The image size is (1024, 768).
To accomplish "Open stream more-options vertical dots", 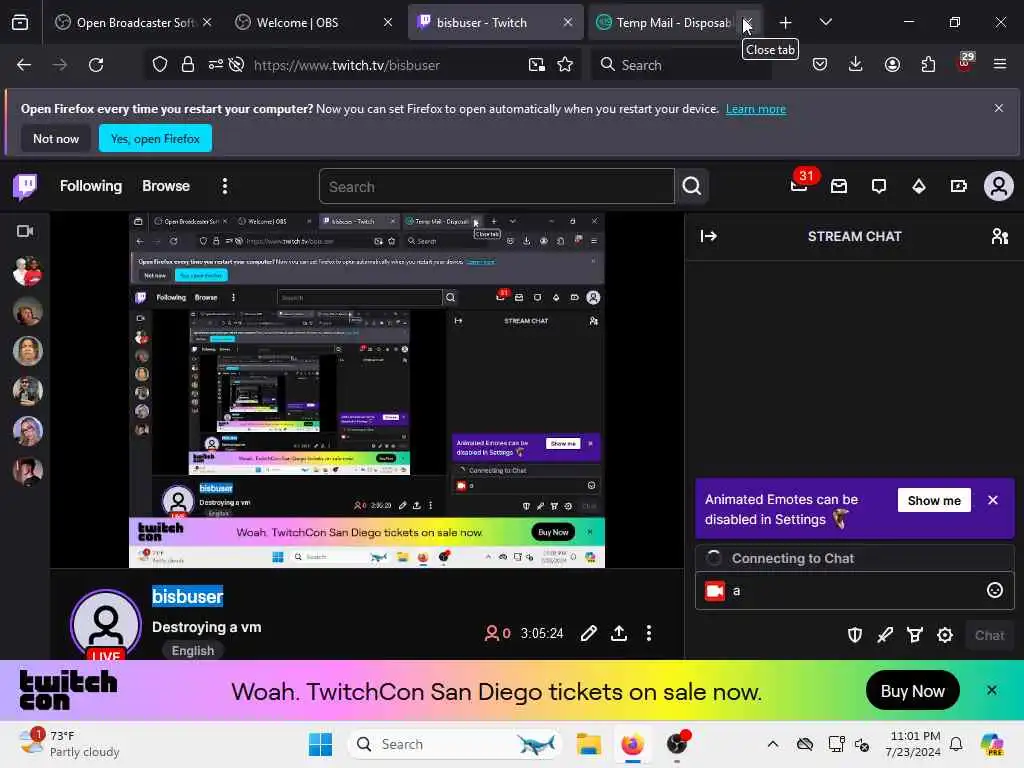I will (x=648, y=633).
